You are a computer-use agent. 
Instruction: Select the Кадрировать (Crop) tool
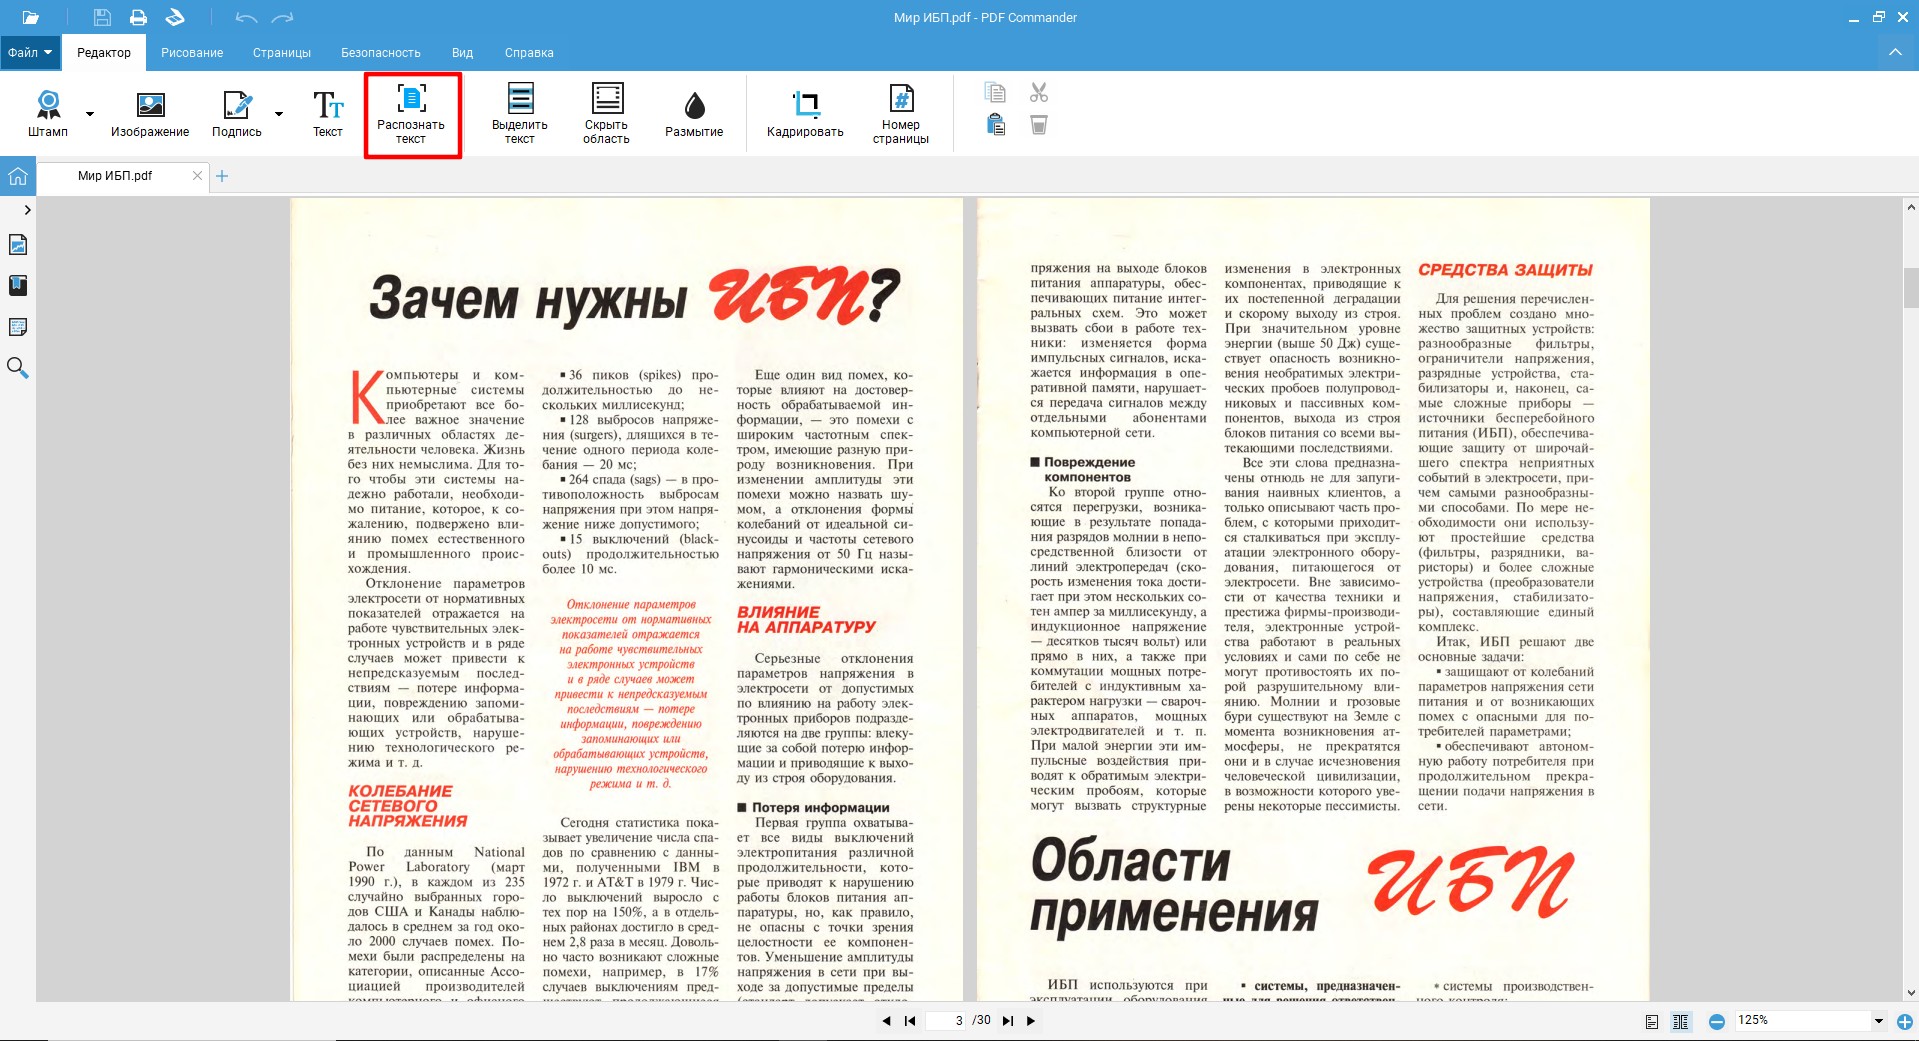click(805, 113)
